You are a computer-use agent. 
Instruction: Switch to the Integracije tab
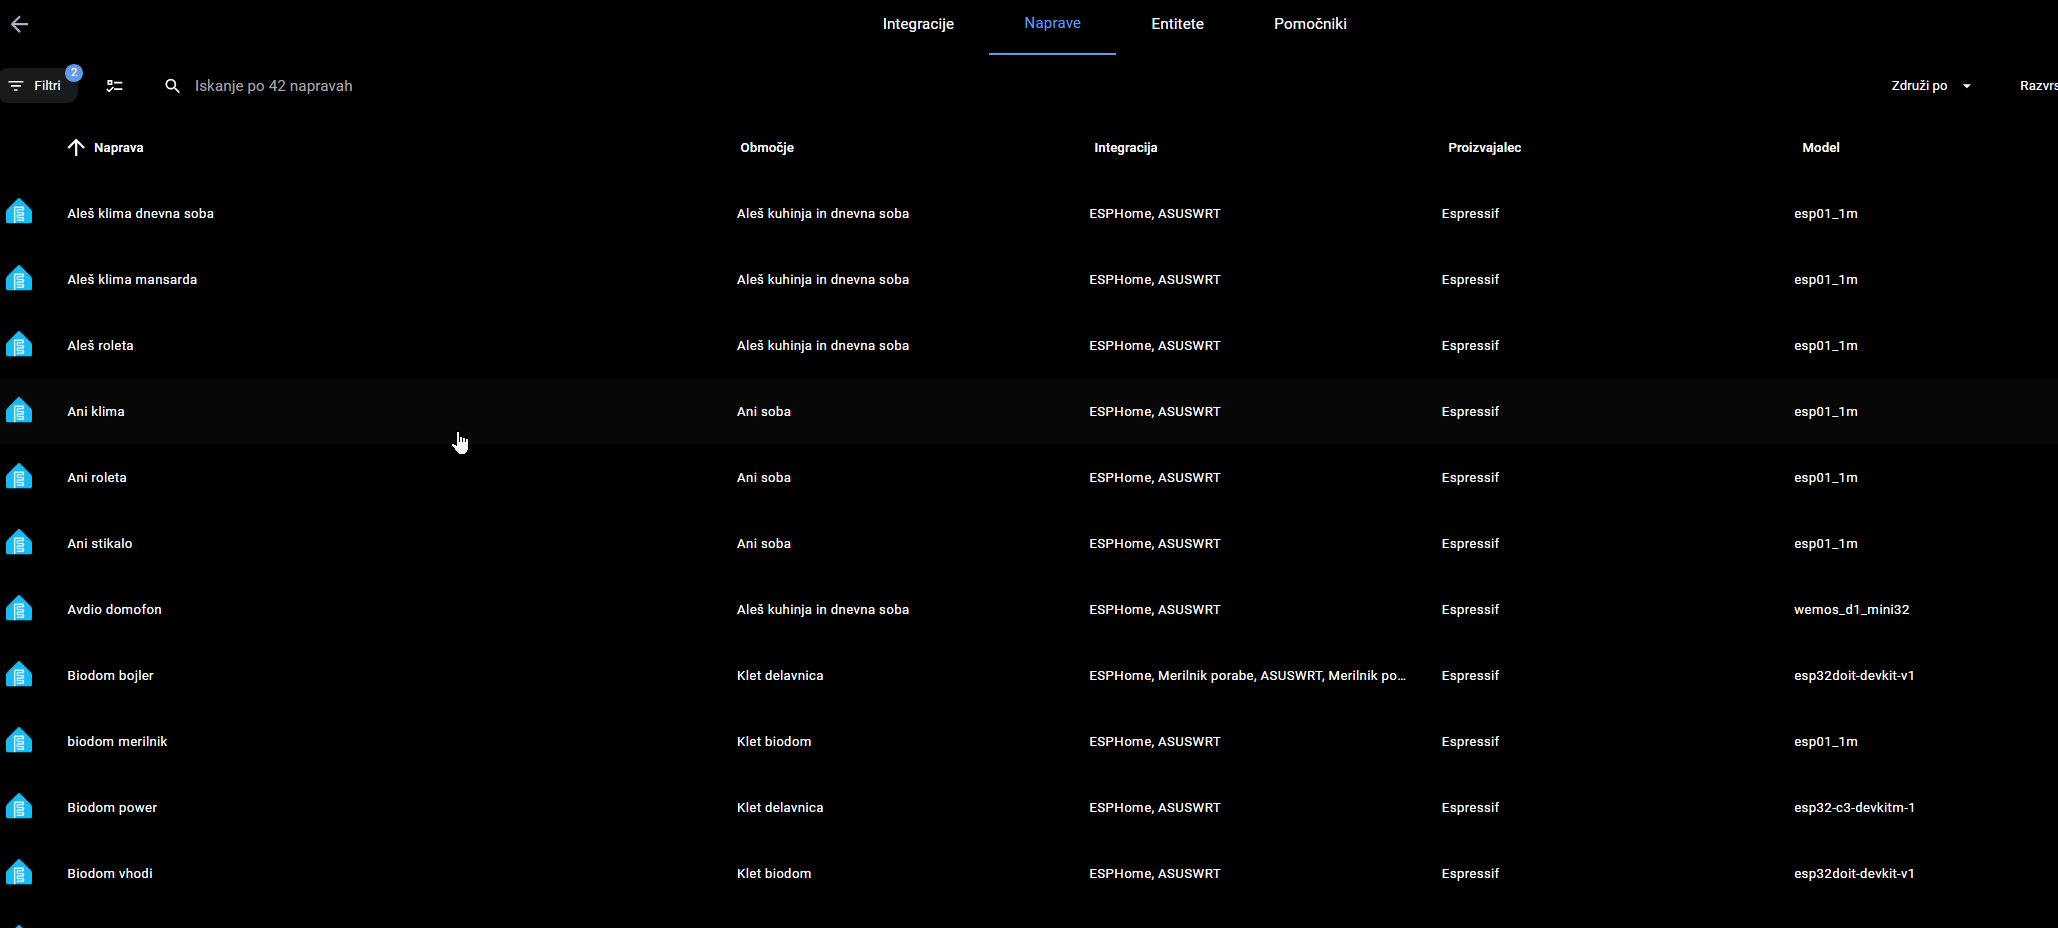pyautogui.click(x=918, y=24)
